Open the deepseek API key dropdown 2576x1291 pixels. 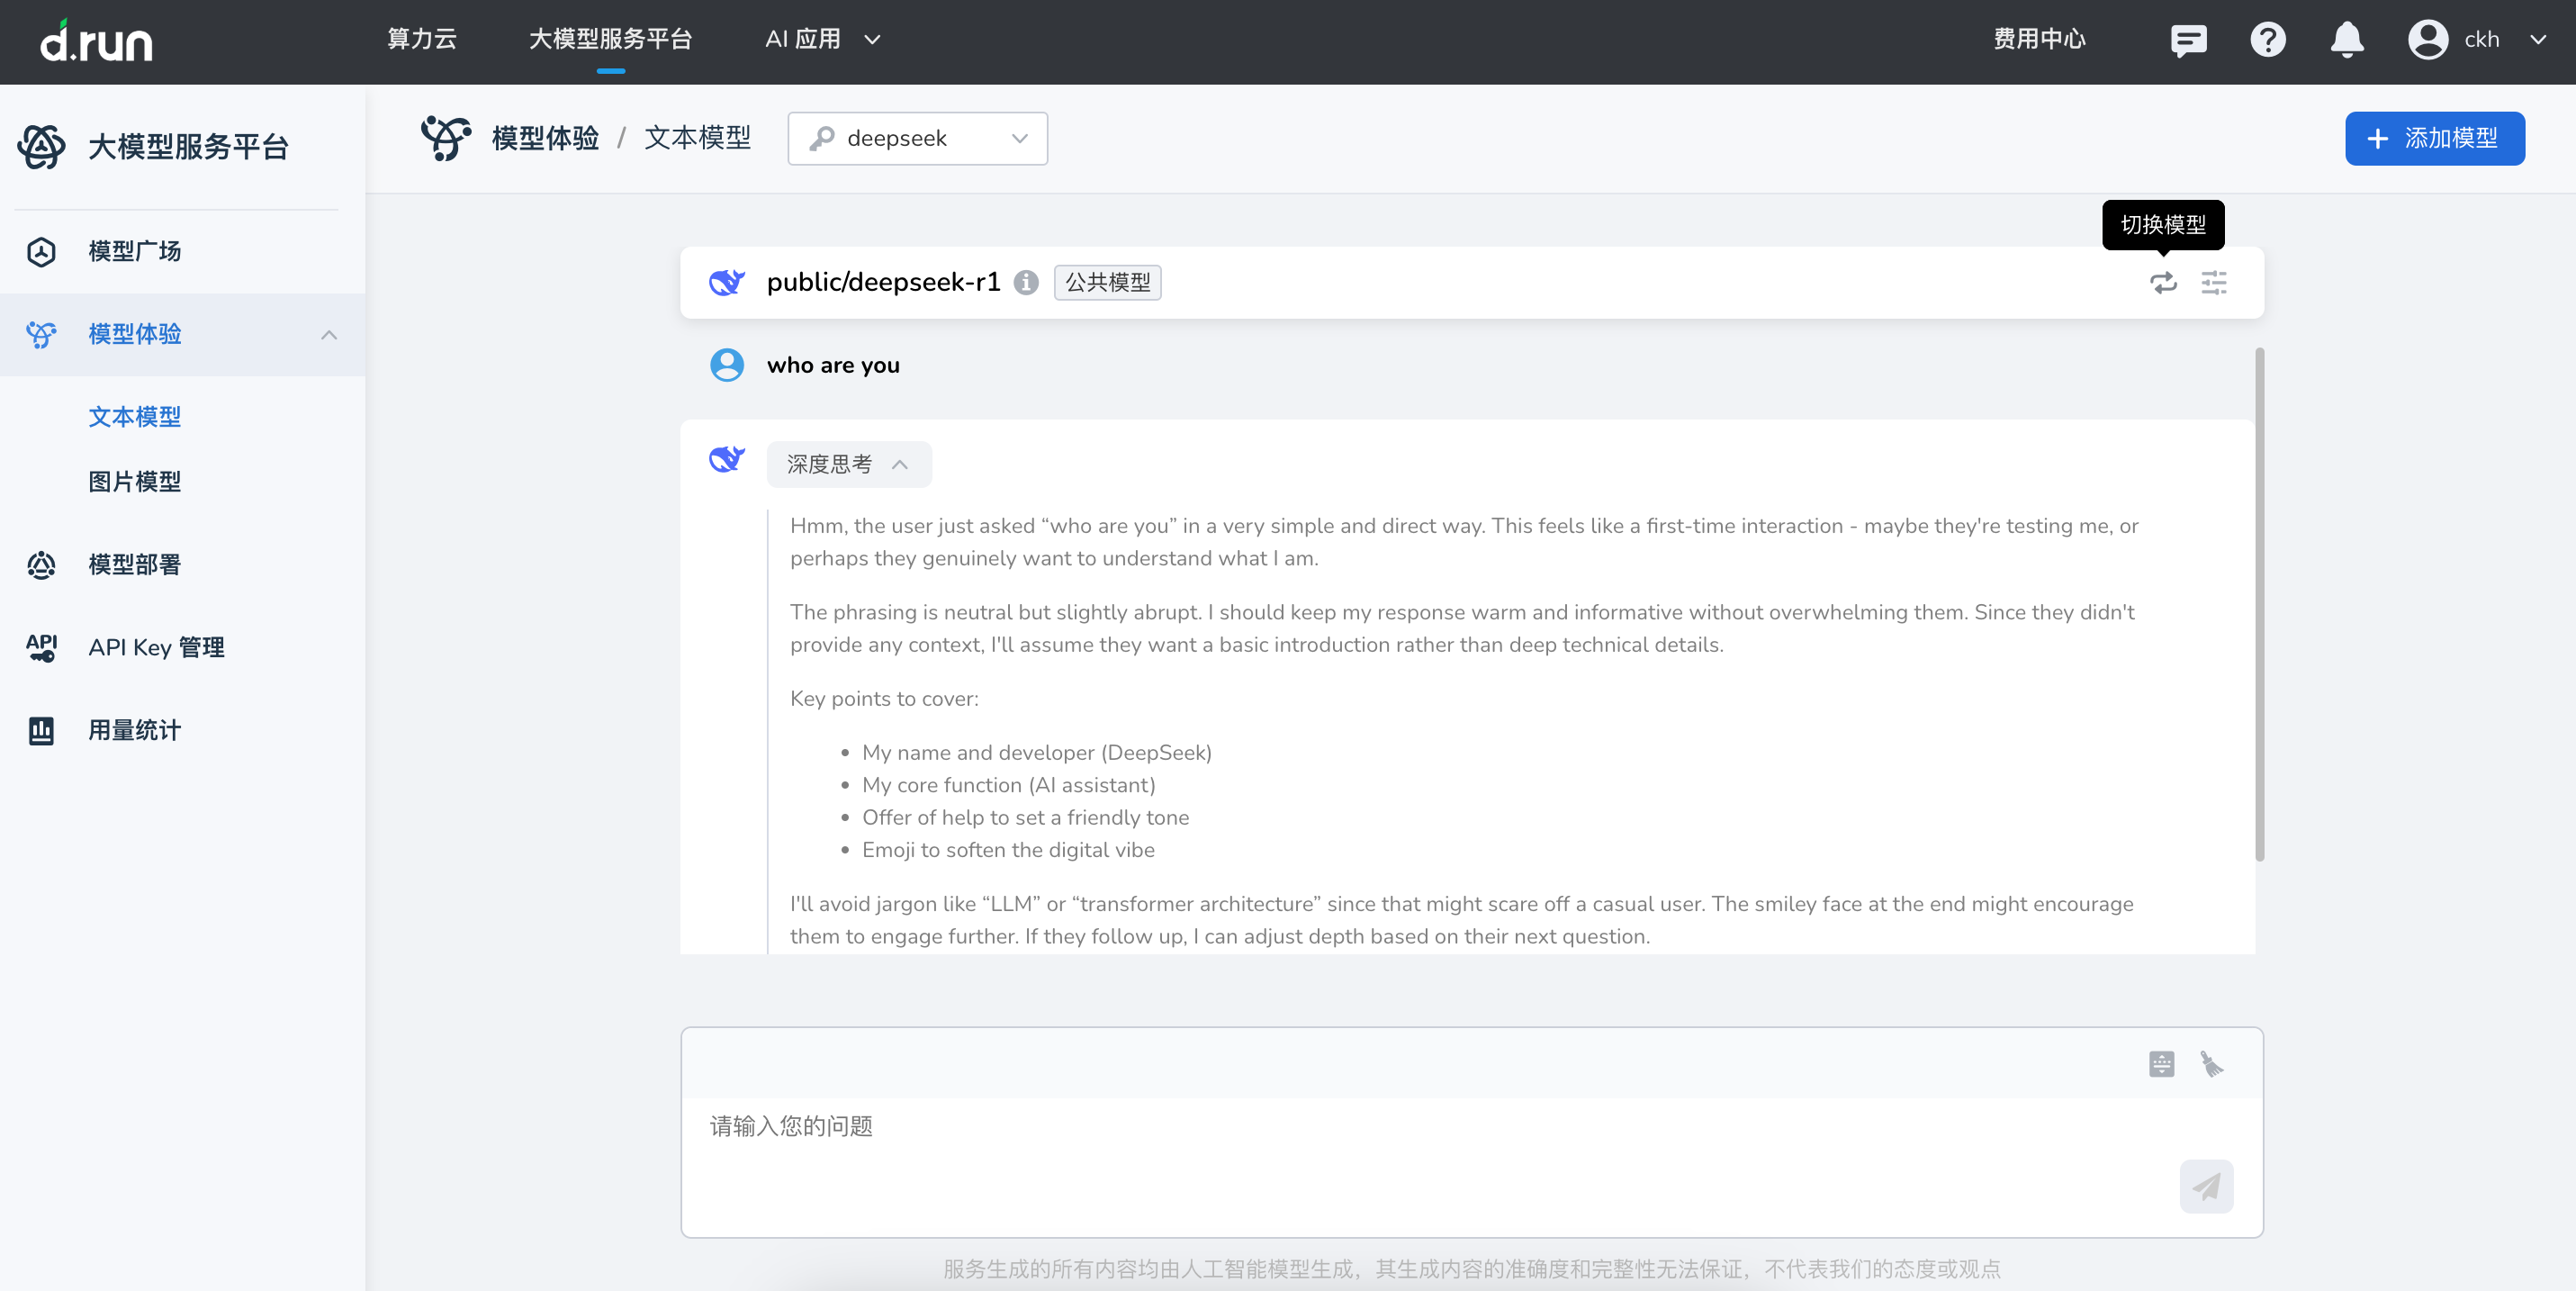click(917, 139)
